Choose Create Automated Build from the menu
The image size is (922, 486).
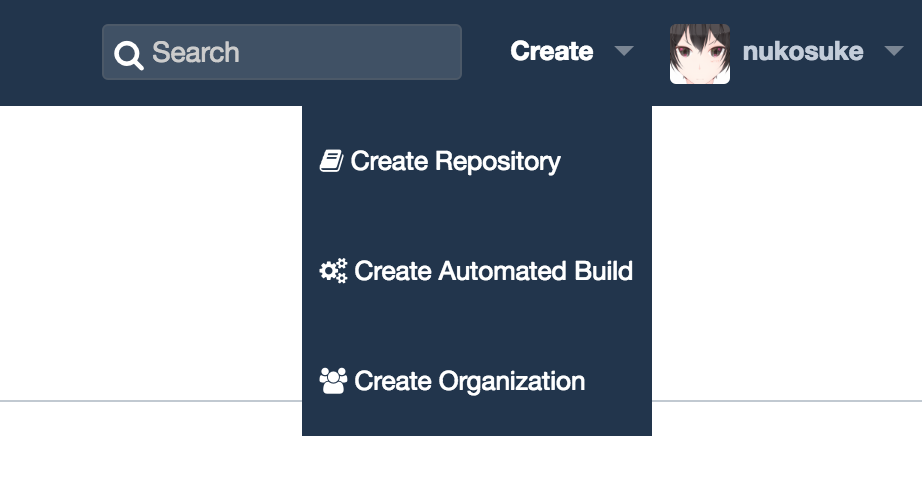click(476, 271)
